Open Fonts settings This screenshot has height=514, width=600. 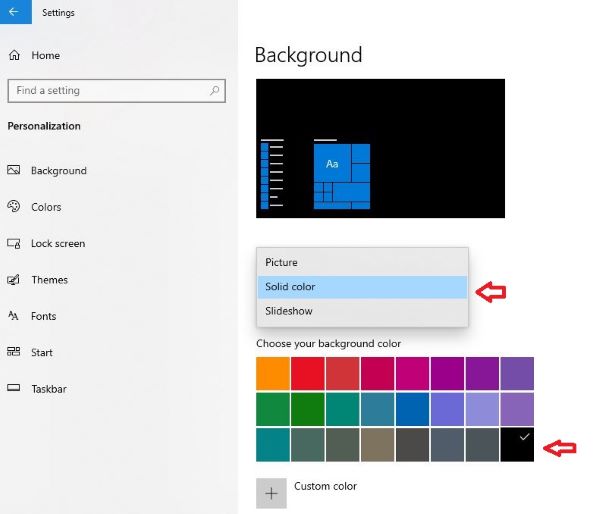[43, 316]
